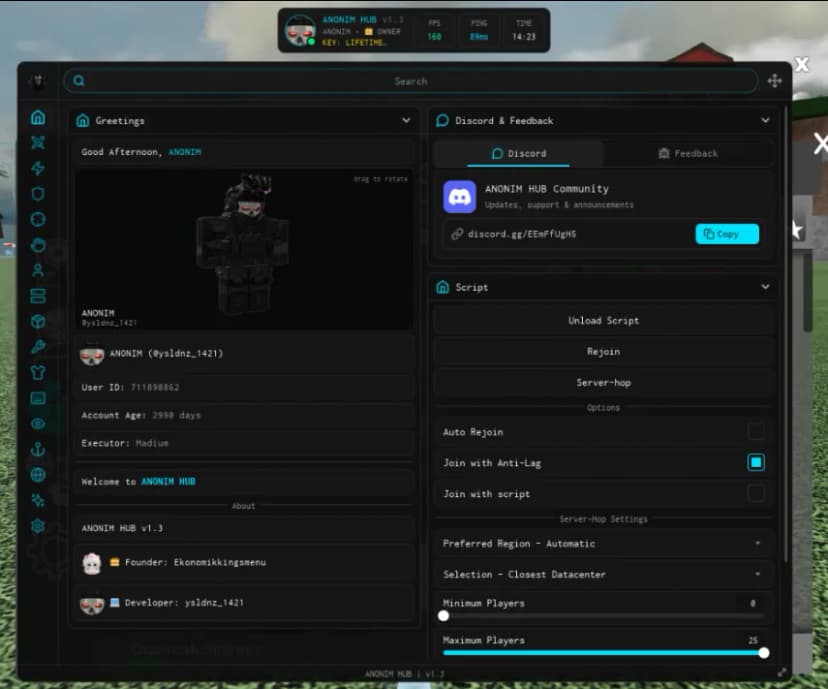Click the Founder avatar icon

click(92, 563)
